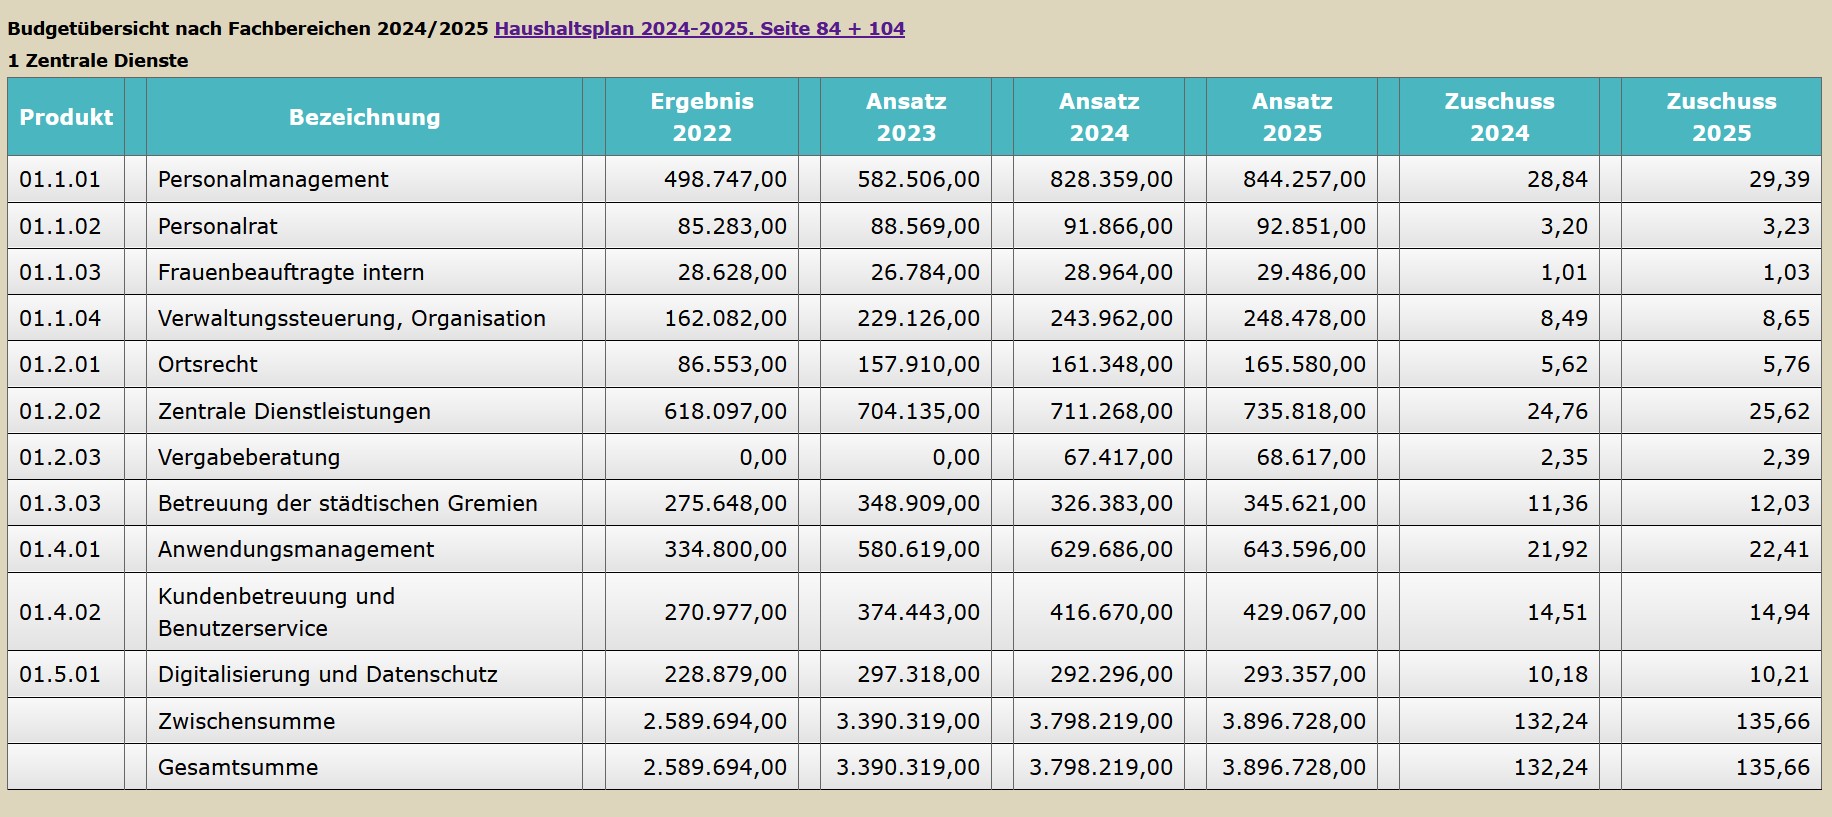Viewport: 1832px width, 817px height.
Task: Click Zwischensumme Ansatz 2024 value 3.798.219,00
Action: (1100, 721)
